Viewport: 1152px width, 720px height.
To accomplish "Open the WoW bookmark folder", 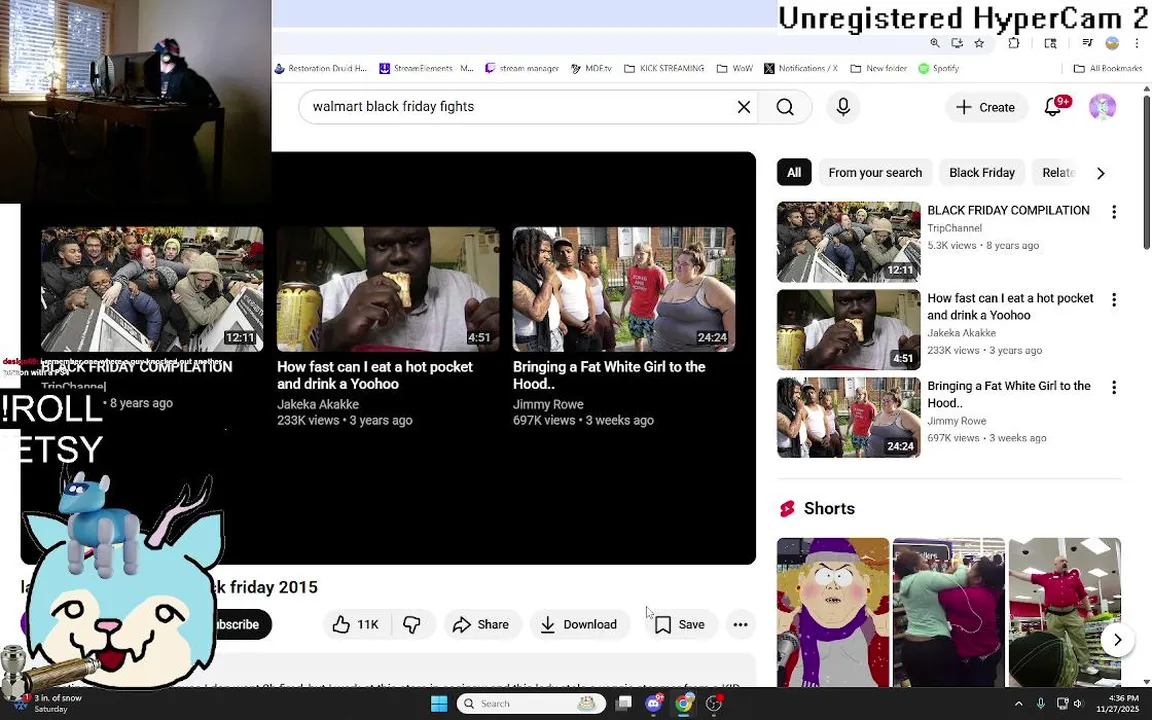I will point(735,68).
